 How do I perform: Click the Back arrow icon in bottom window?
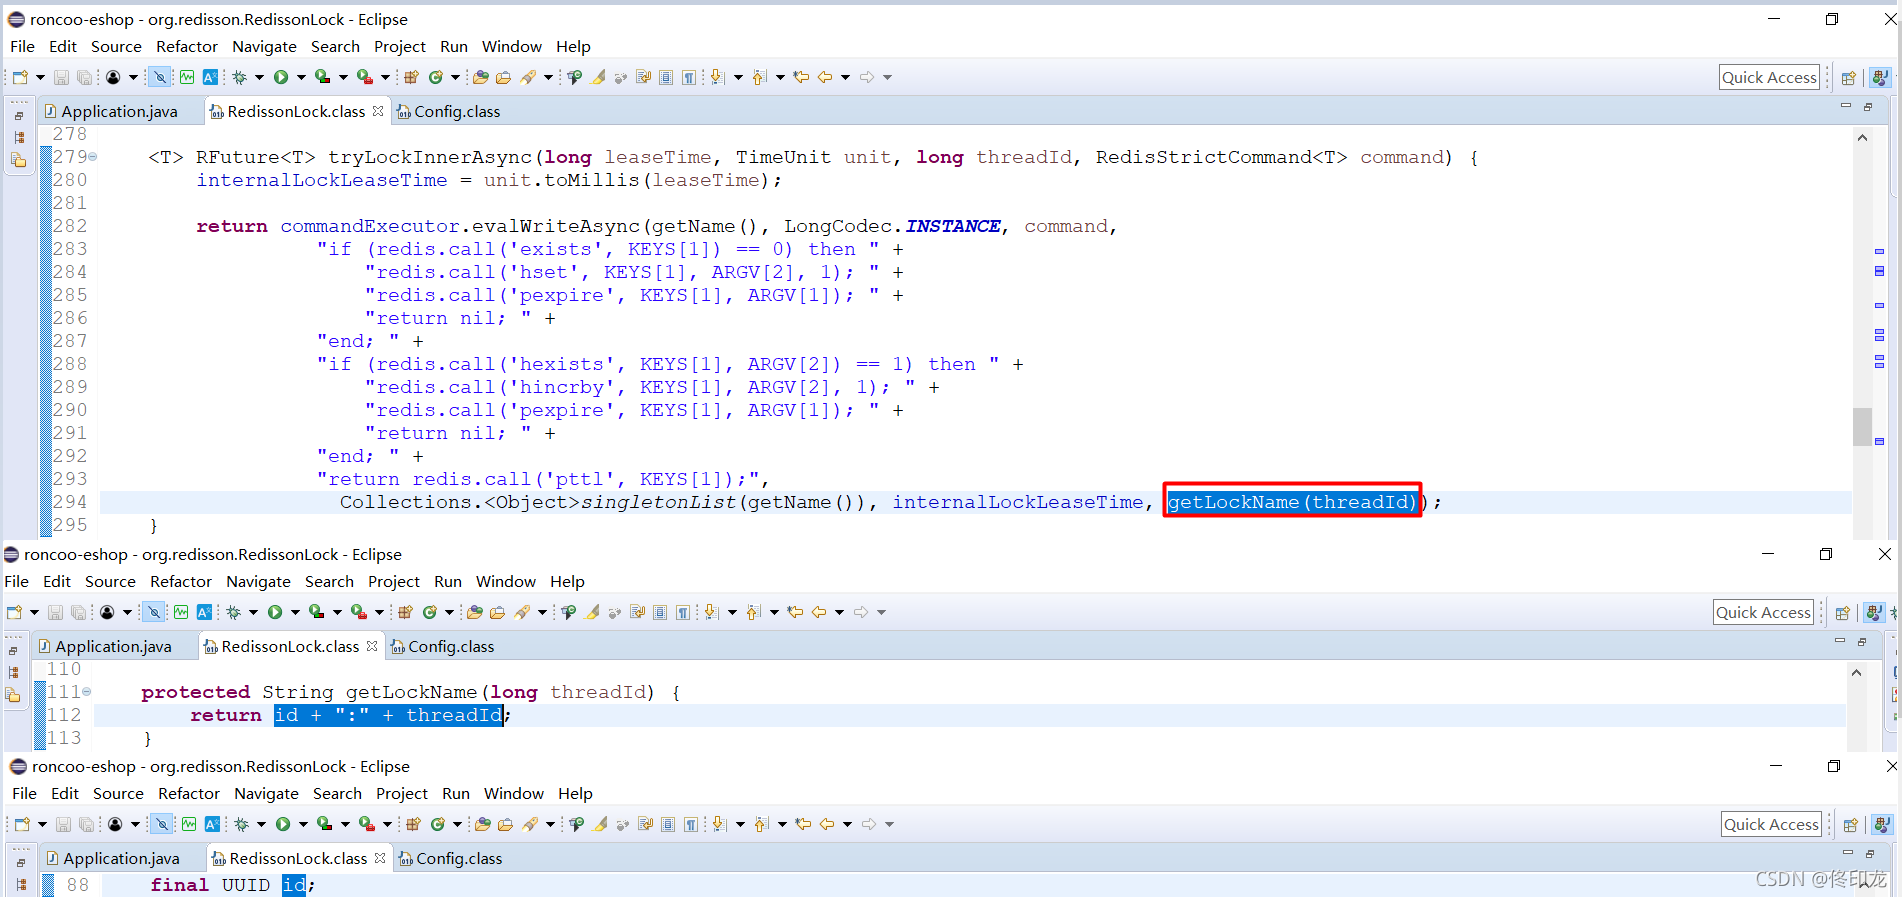[x=827, y=824]
